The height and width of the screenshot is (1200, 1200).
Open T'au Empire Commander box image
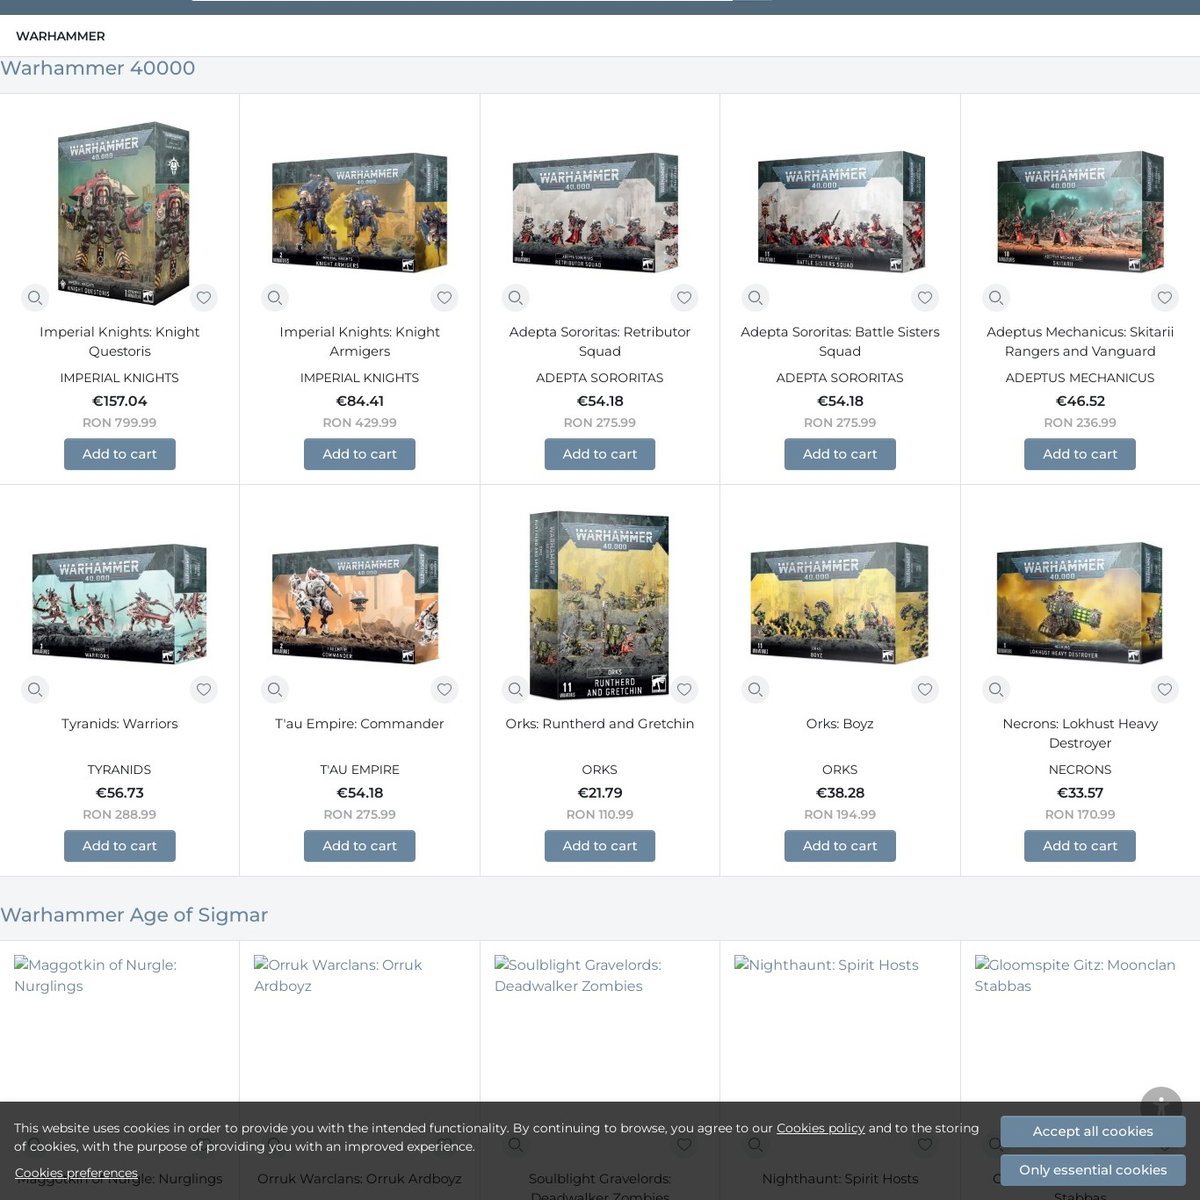click(x=355, y=604)
